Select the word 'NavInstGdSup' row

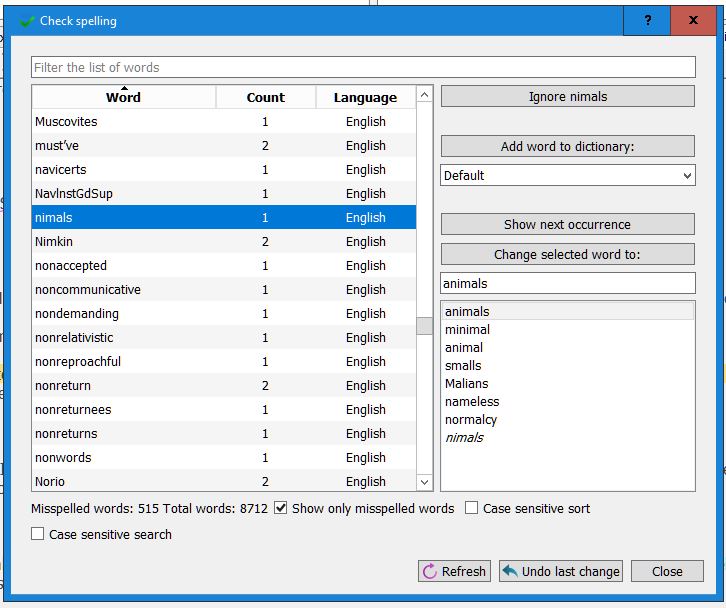pos(224,194)
